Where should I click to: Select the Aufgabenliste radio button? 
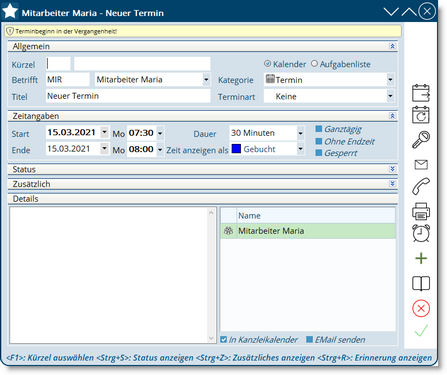pyautogui.click(x=314, y=63)
